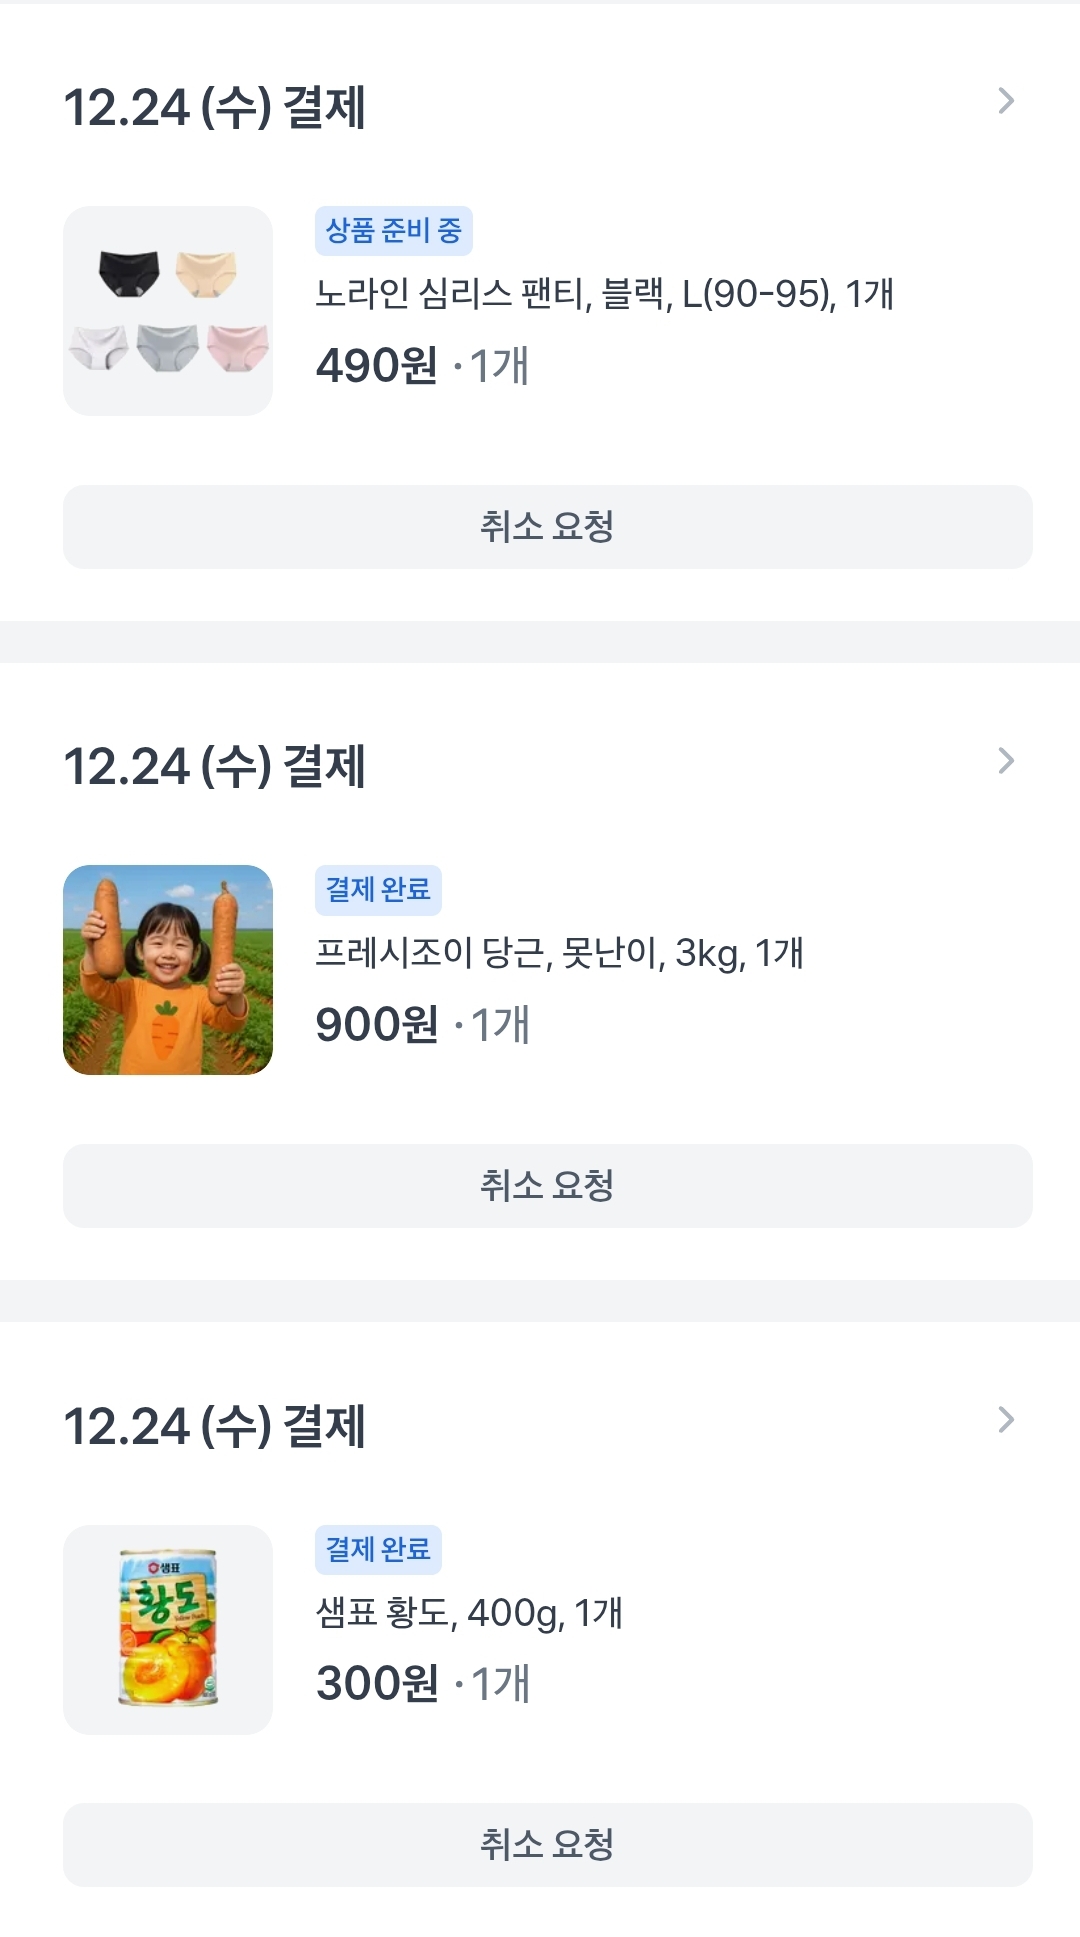Tap the payment date header above carrot order
Screen dimensions: 1080x1937
tap(214, 767)
